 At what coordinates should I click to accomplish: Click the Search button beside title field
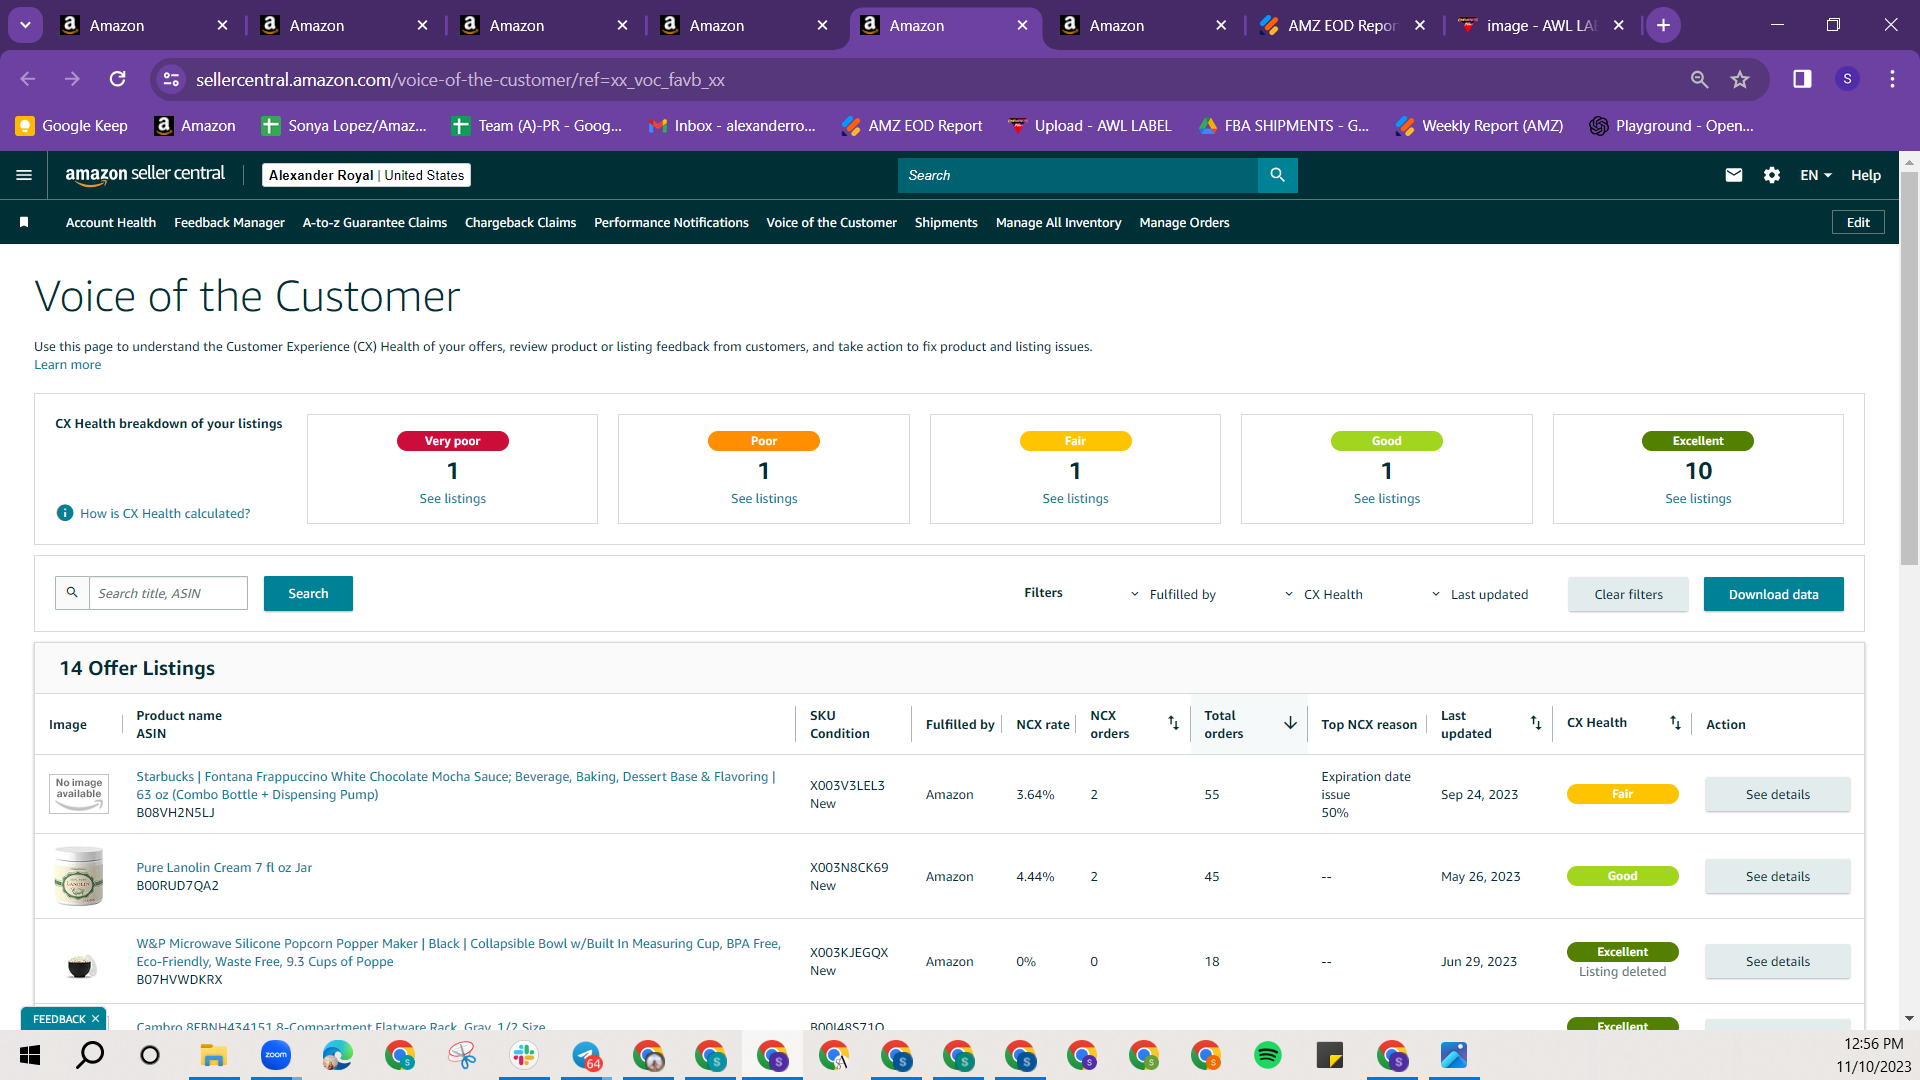308,593
